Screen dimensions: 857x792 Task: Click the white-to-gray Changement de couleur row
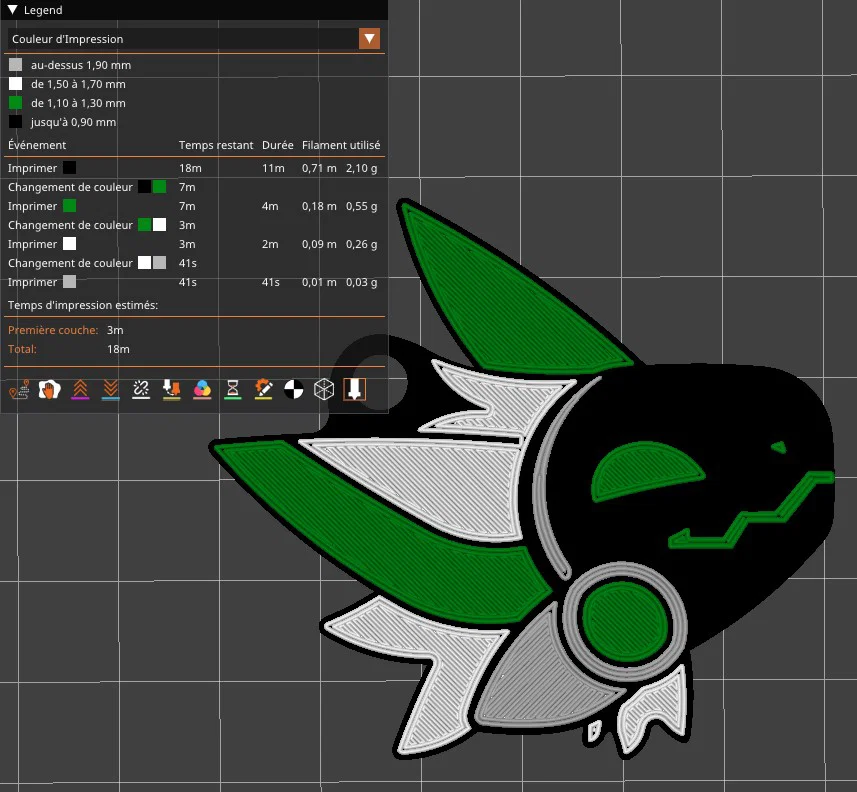(194, 263)
